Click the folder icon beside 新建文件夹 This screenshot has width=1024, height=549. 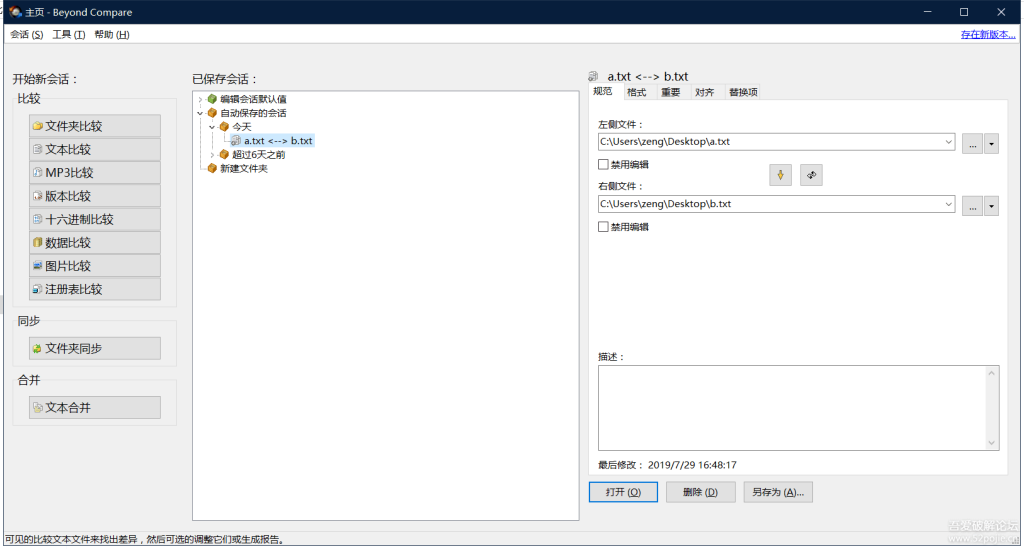[x=212, y=168]
